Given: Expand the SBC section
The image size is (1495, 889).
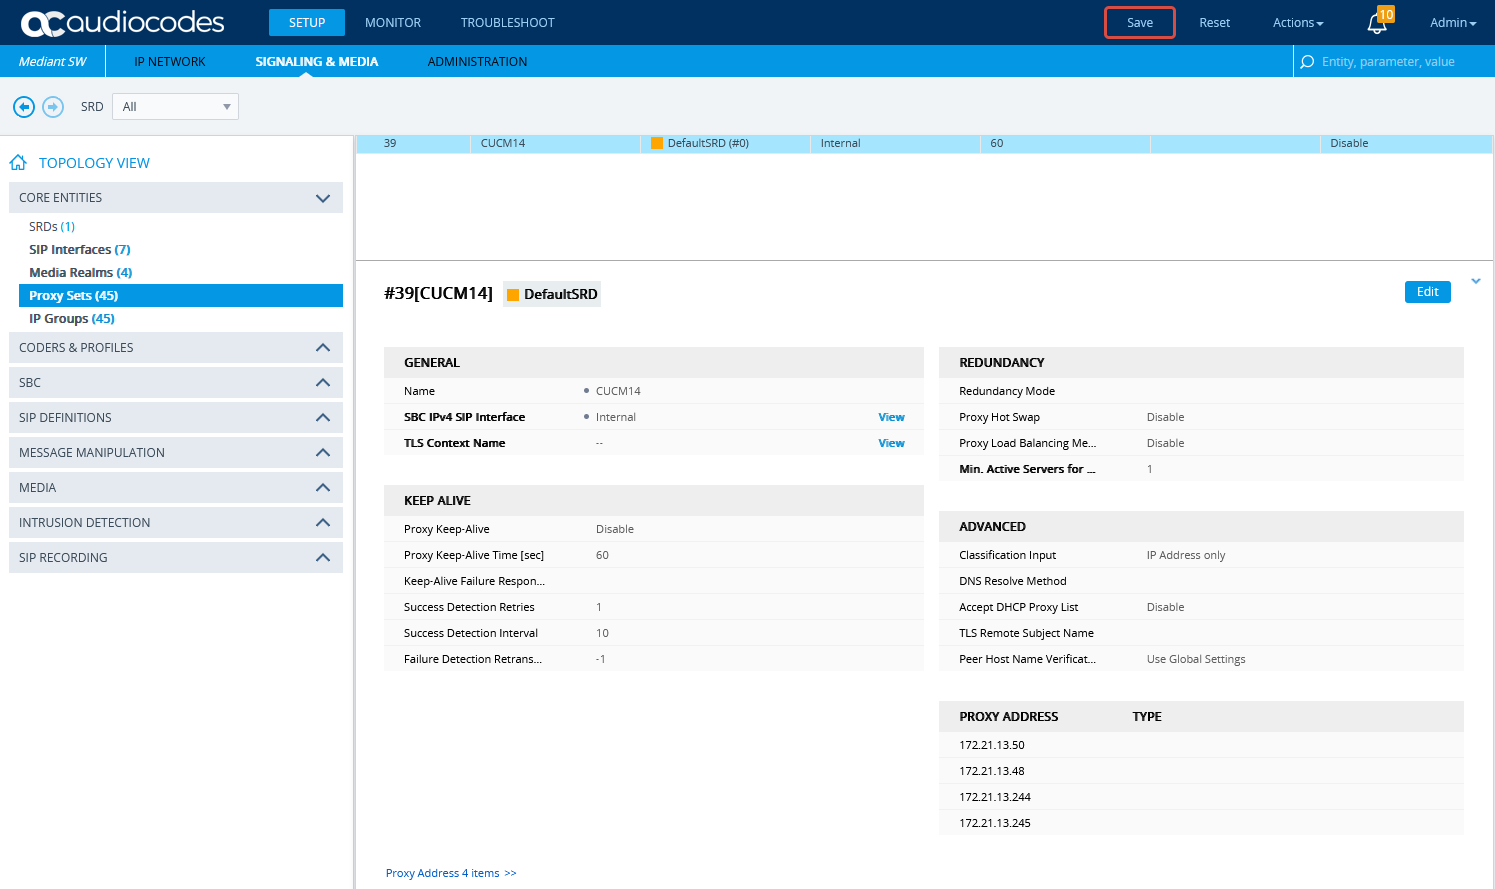Looking at the screenshot, I should 176,383.
